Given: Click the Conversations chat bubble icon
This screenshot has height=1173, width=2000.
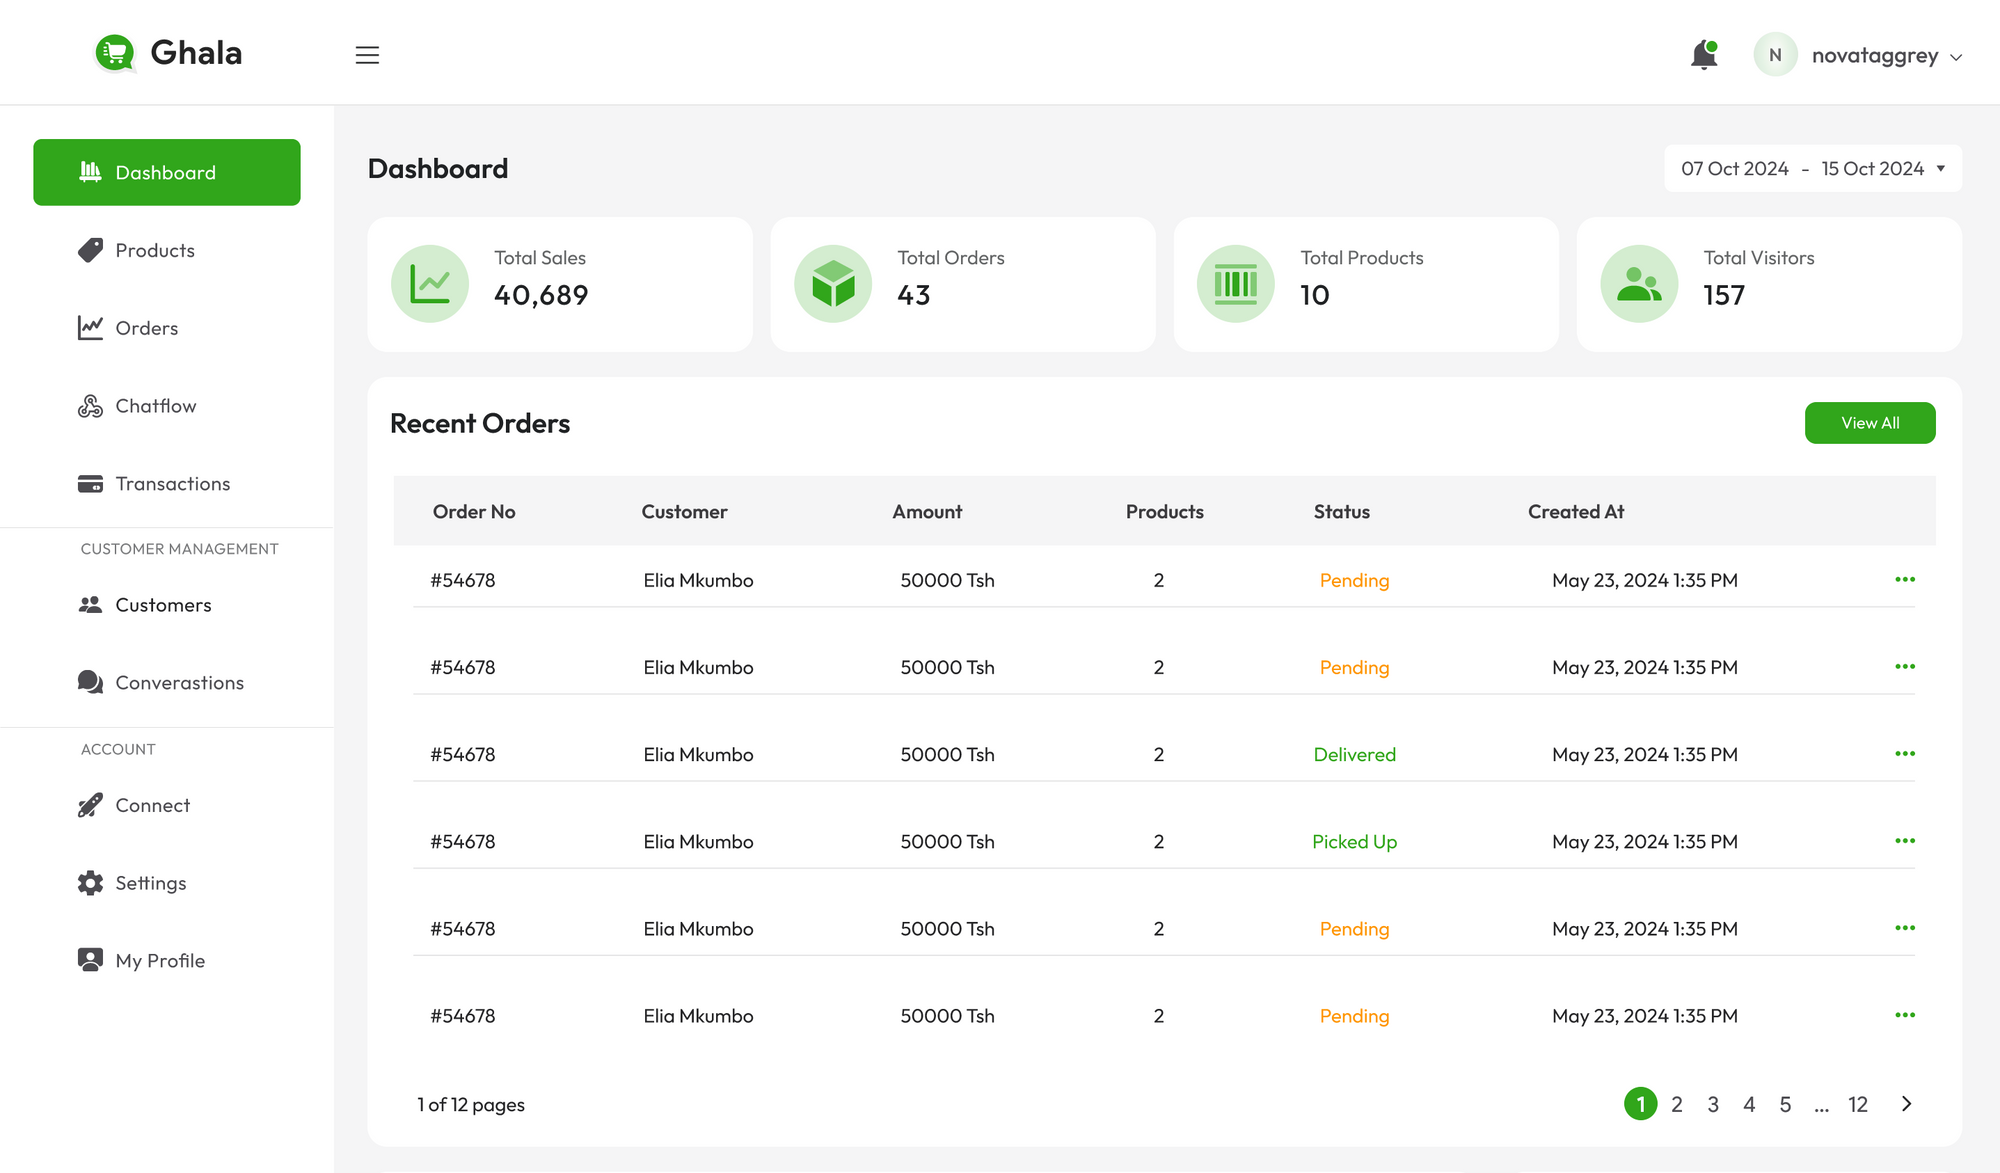Looking at the screenshot, I should (89, 681).
